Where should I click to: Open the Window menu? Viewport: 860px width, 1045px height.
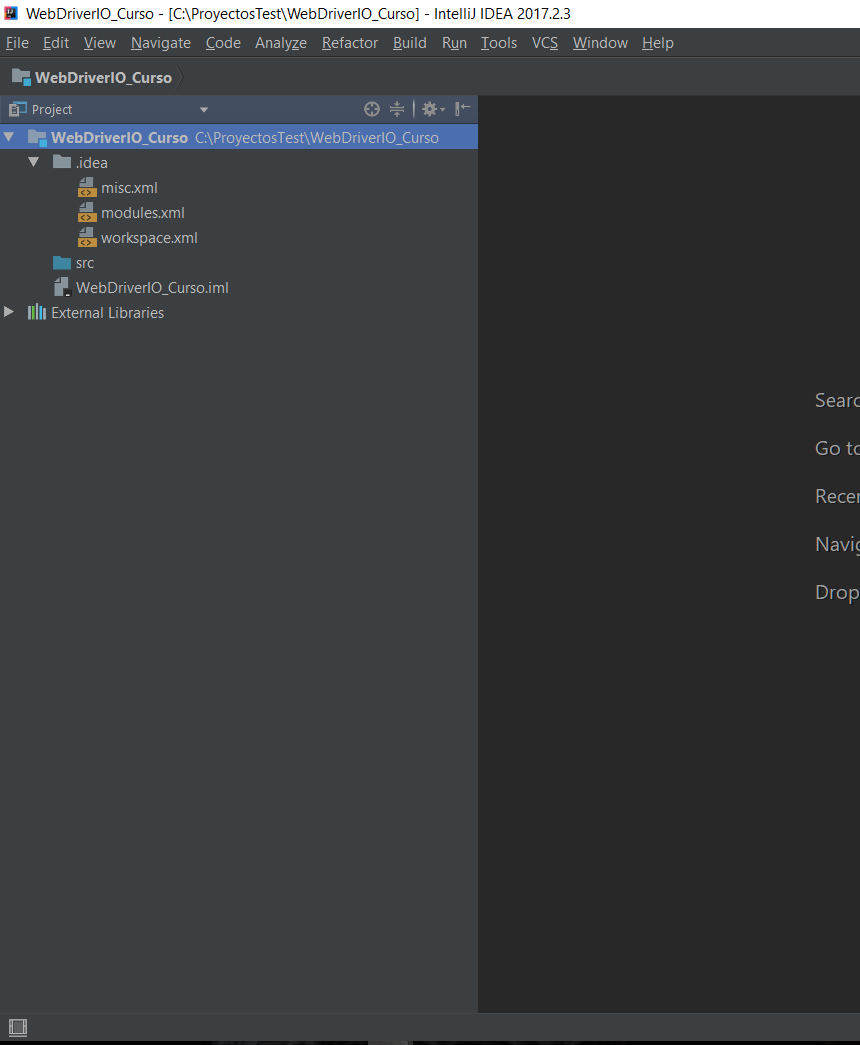[600, 43]
